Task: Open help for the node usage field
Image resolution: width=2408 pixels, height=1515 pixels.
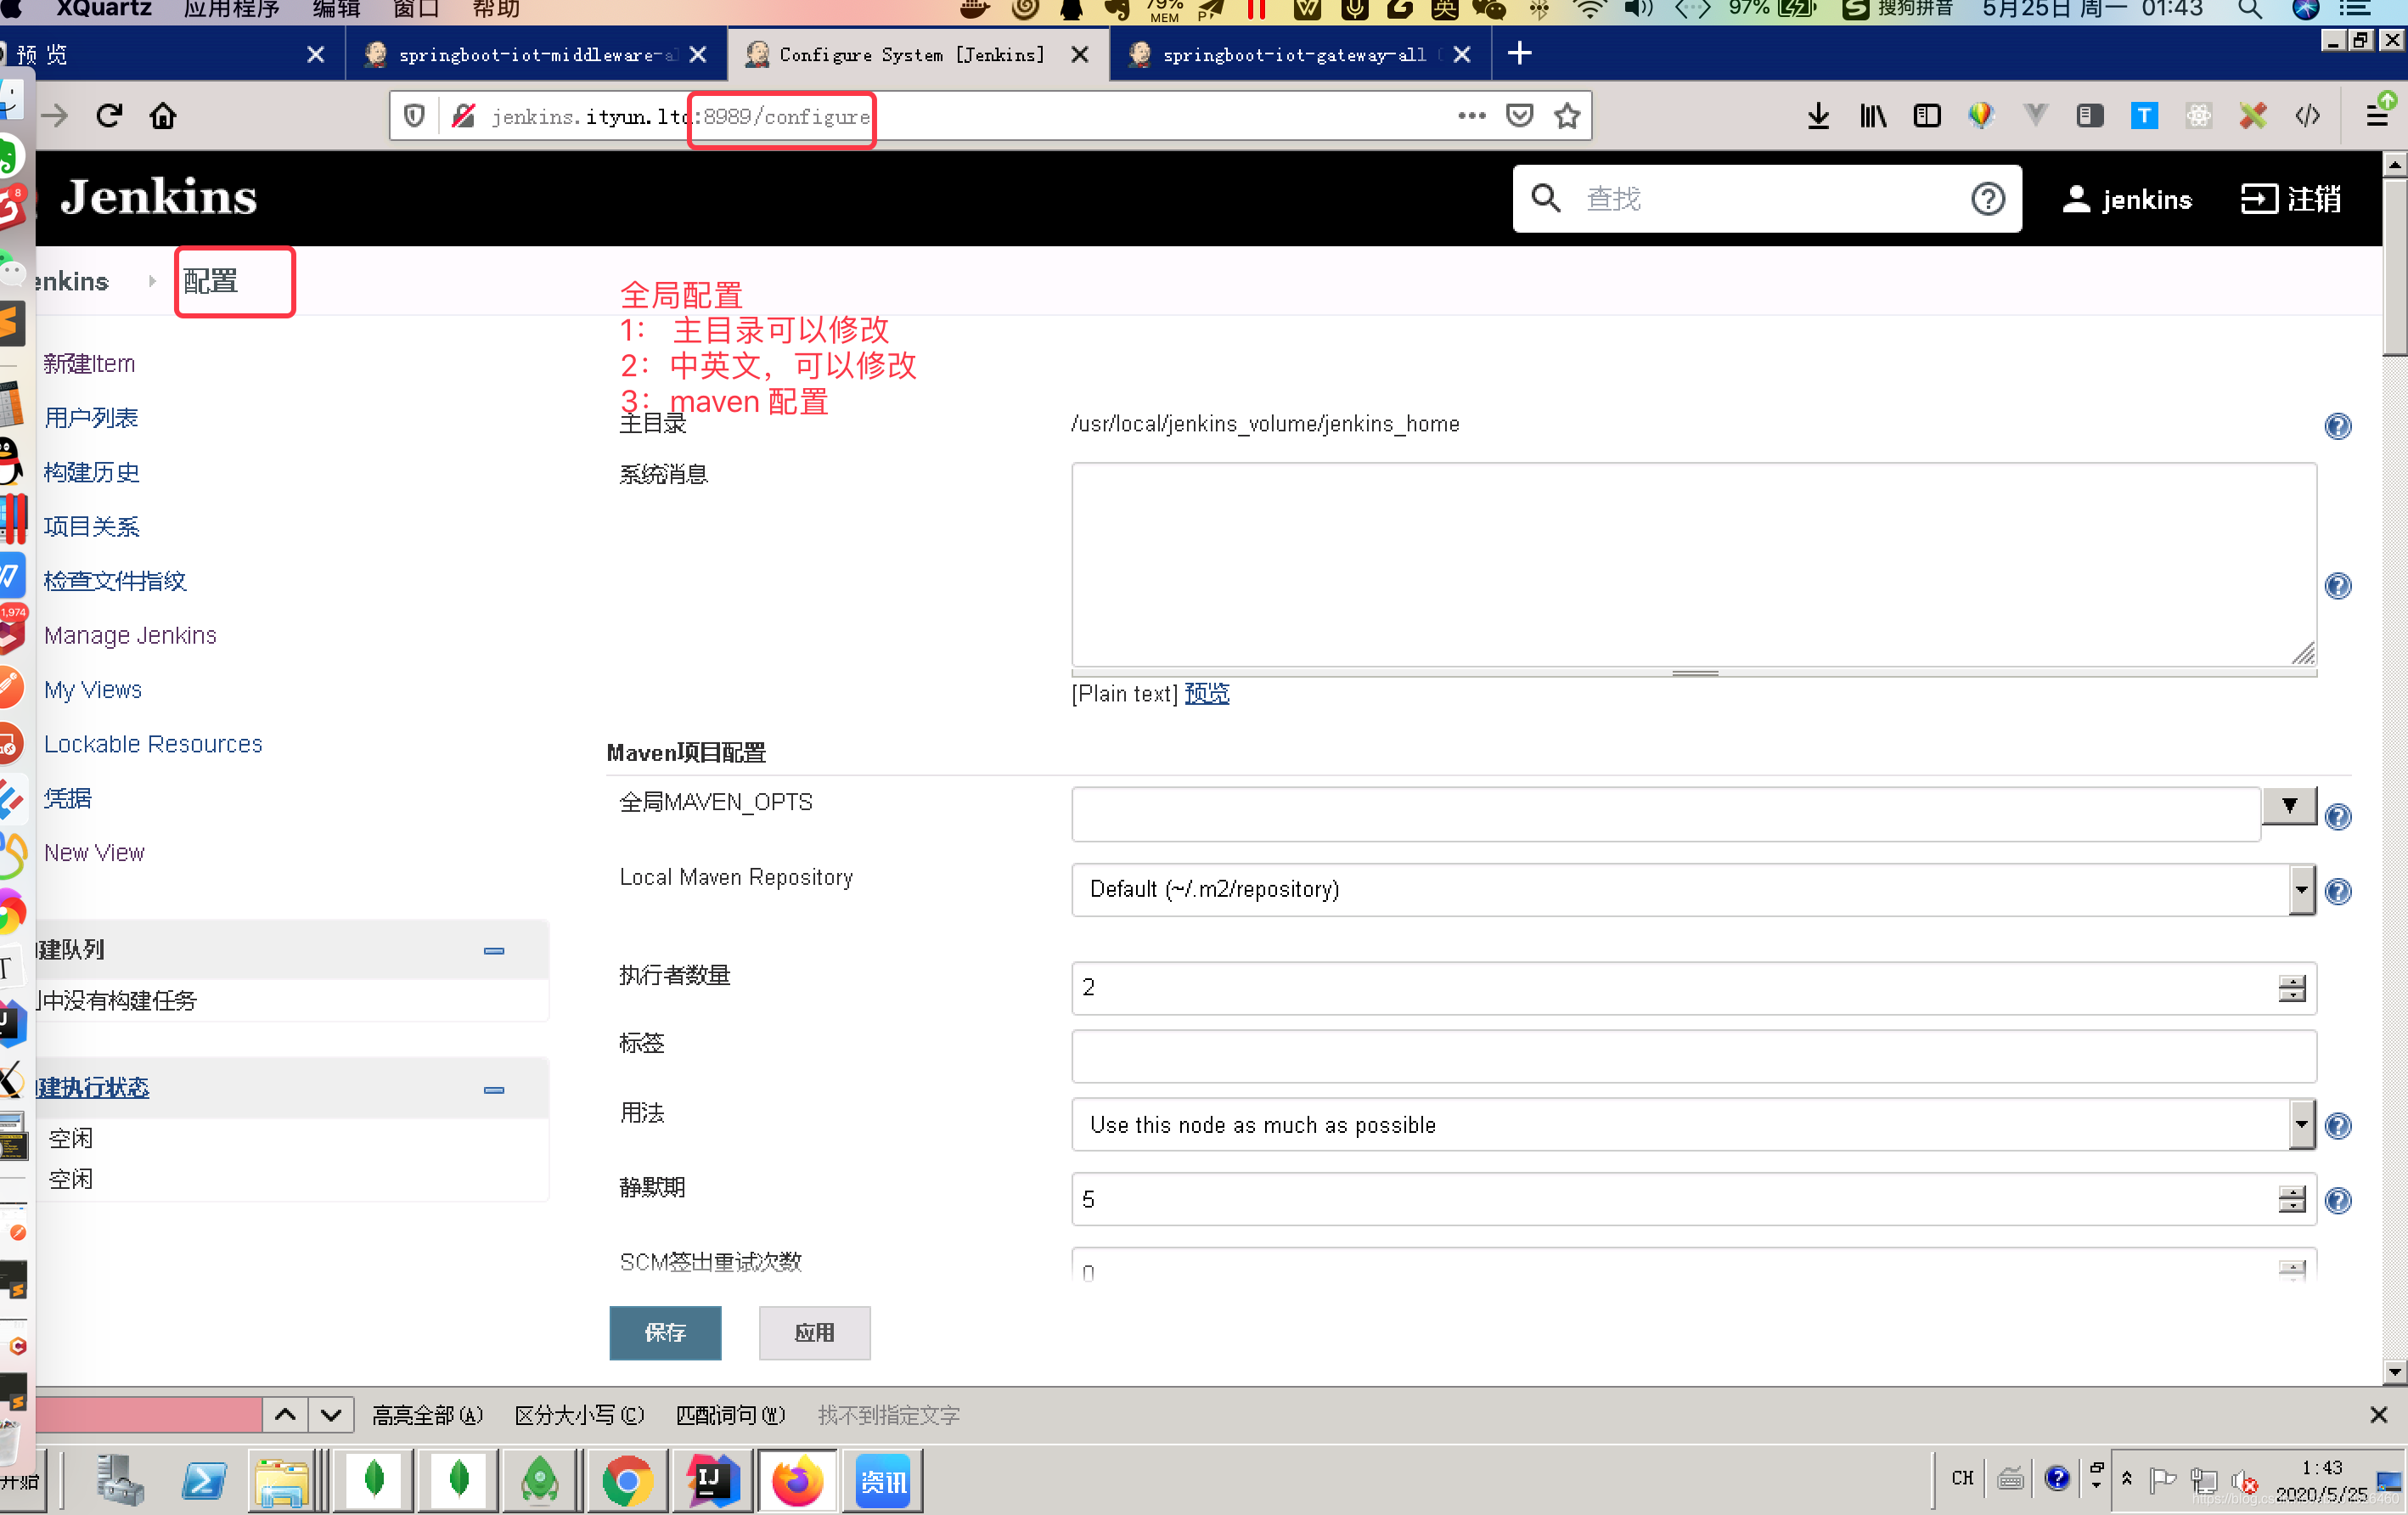Action: tap(2337, 1126)
